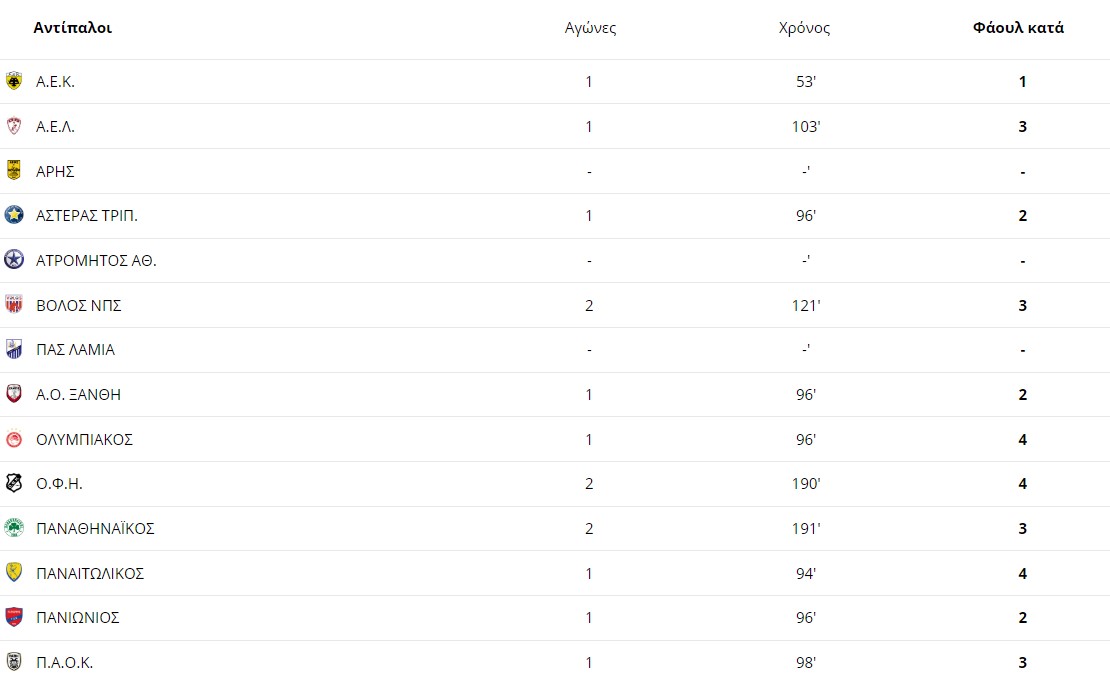The image size is (1110, 683).
Task: Sort by the Αγώνες column header
Action: pos(590,28)
